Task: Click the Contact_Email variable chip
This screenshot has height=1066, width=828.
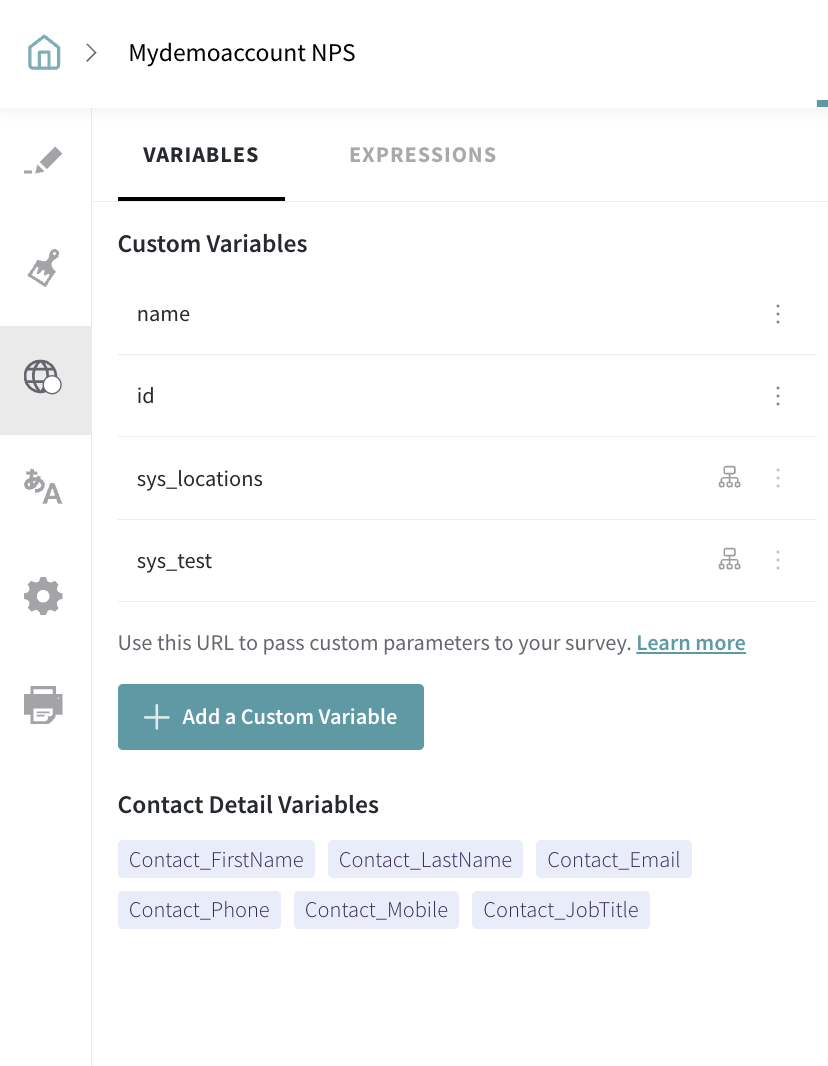Action: (613, 860)
